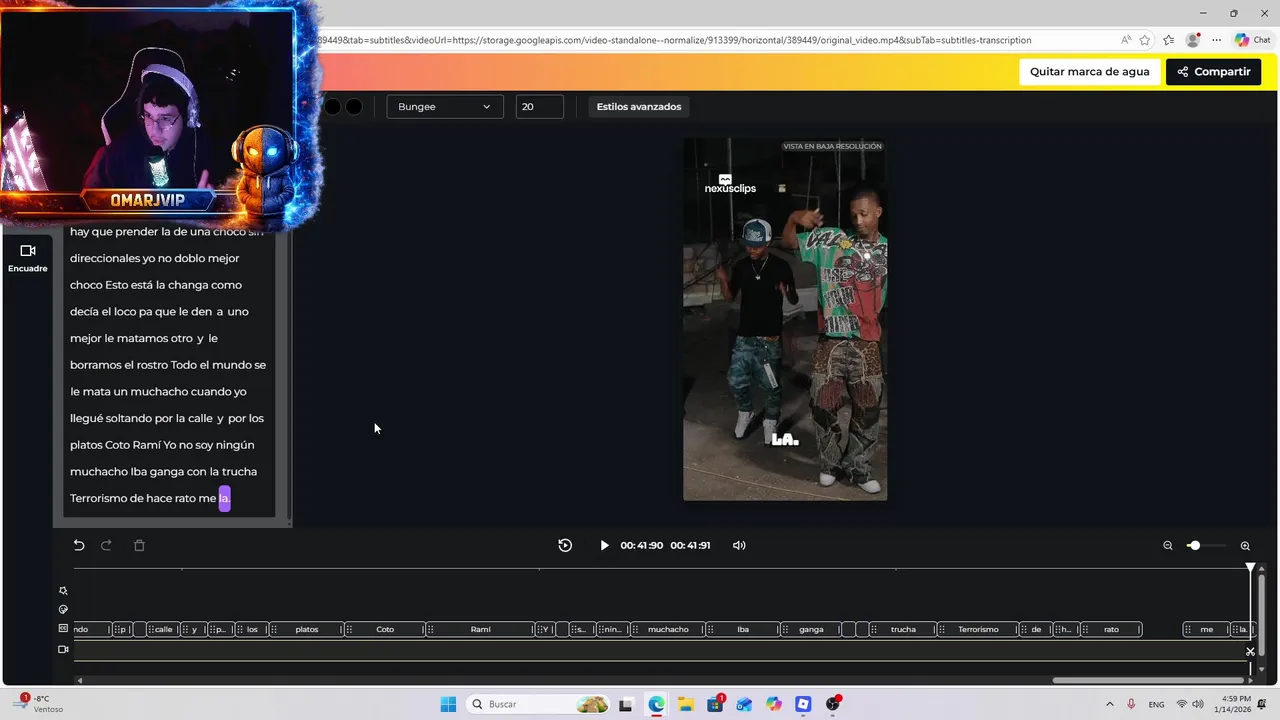
Task: Click the taskbar Buscar search box
Action: coord(538,704)
